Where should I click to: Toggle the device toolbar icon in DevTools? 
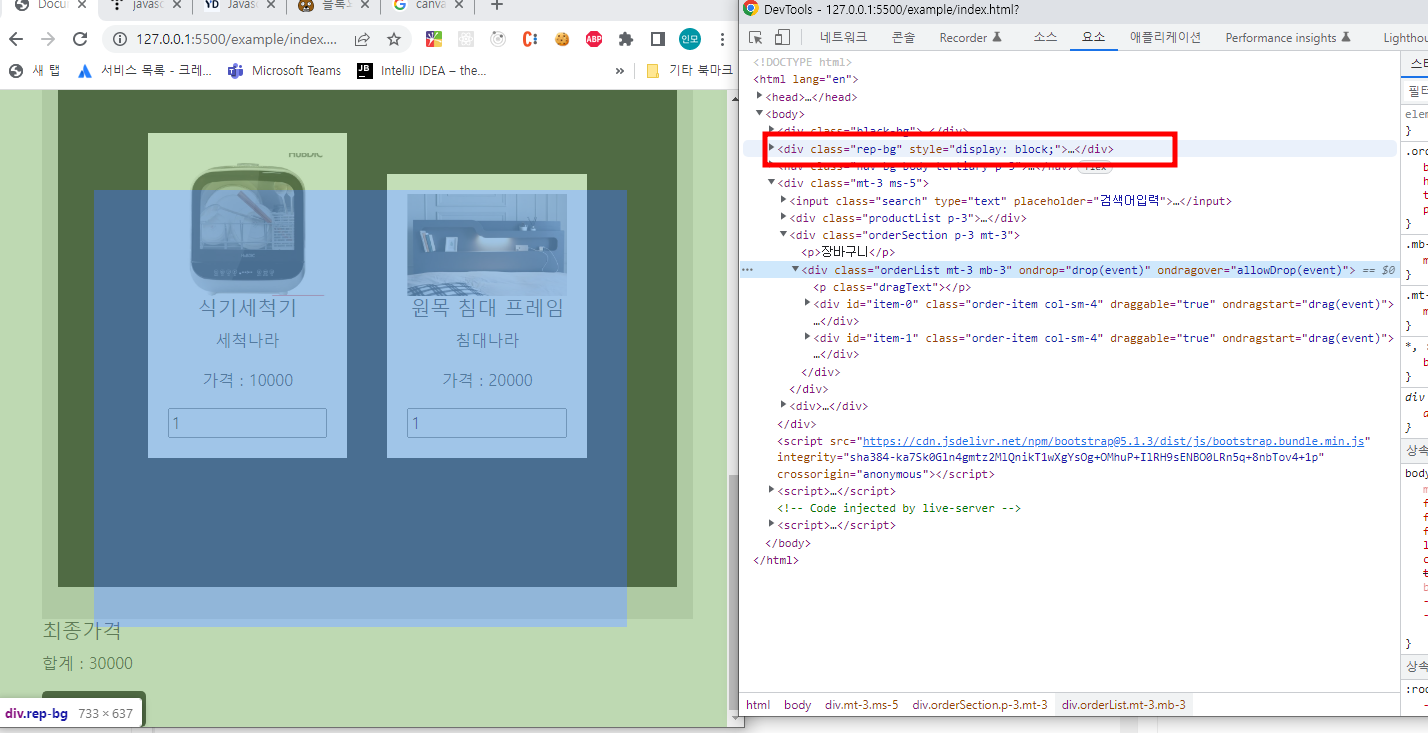click(782, 38)
